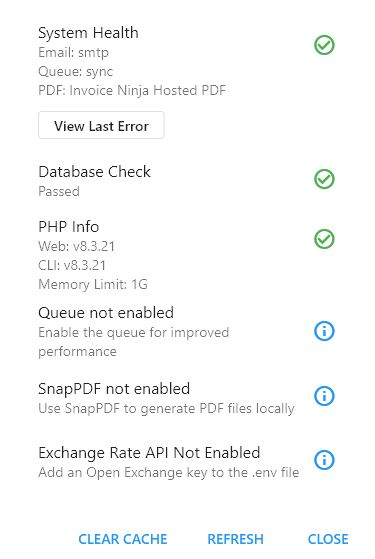This screenshot has height=559, width=375.
Task: Click 'Add an Open Exchange key' description
Action: click(x=169, y=472)
